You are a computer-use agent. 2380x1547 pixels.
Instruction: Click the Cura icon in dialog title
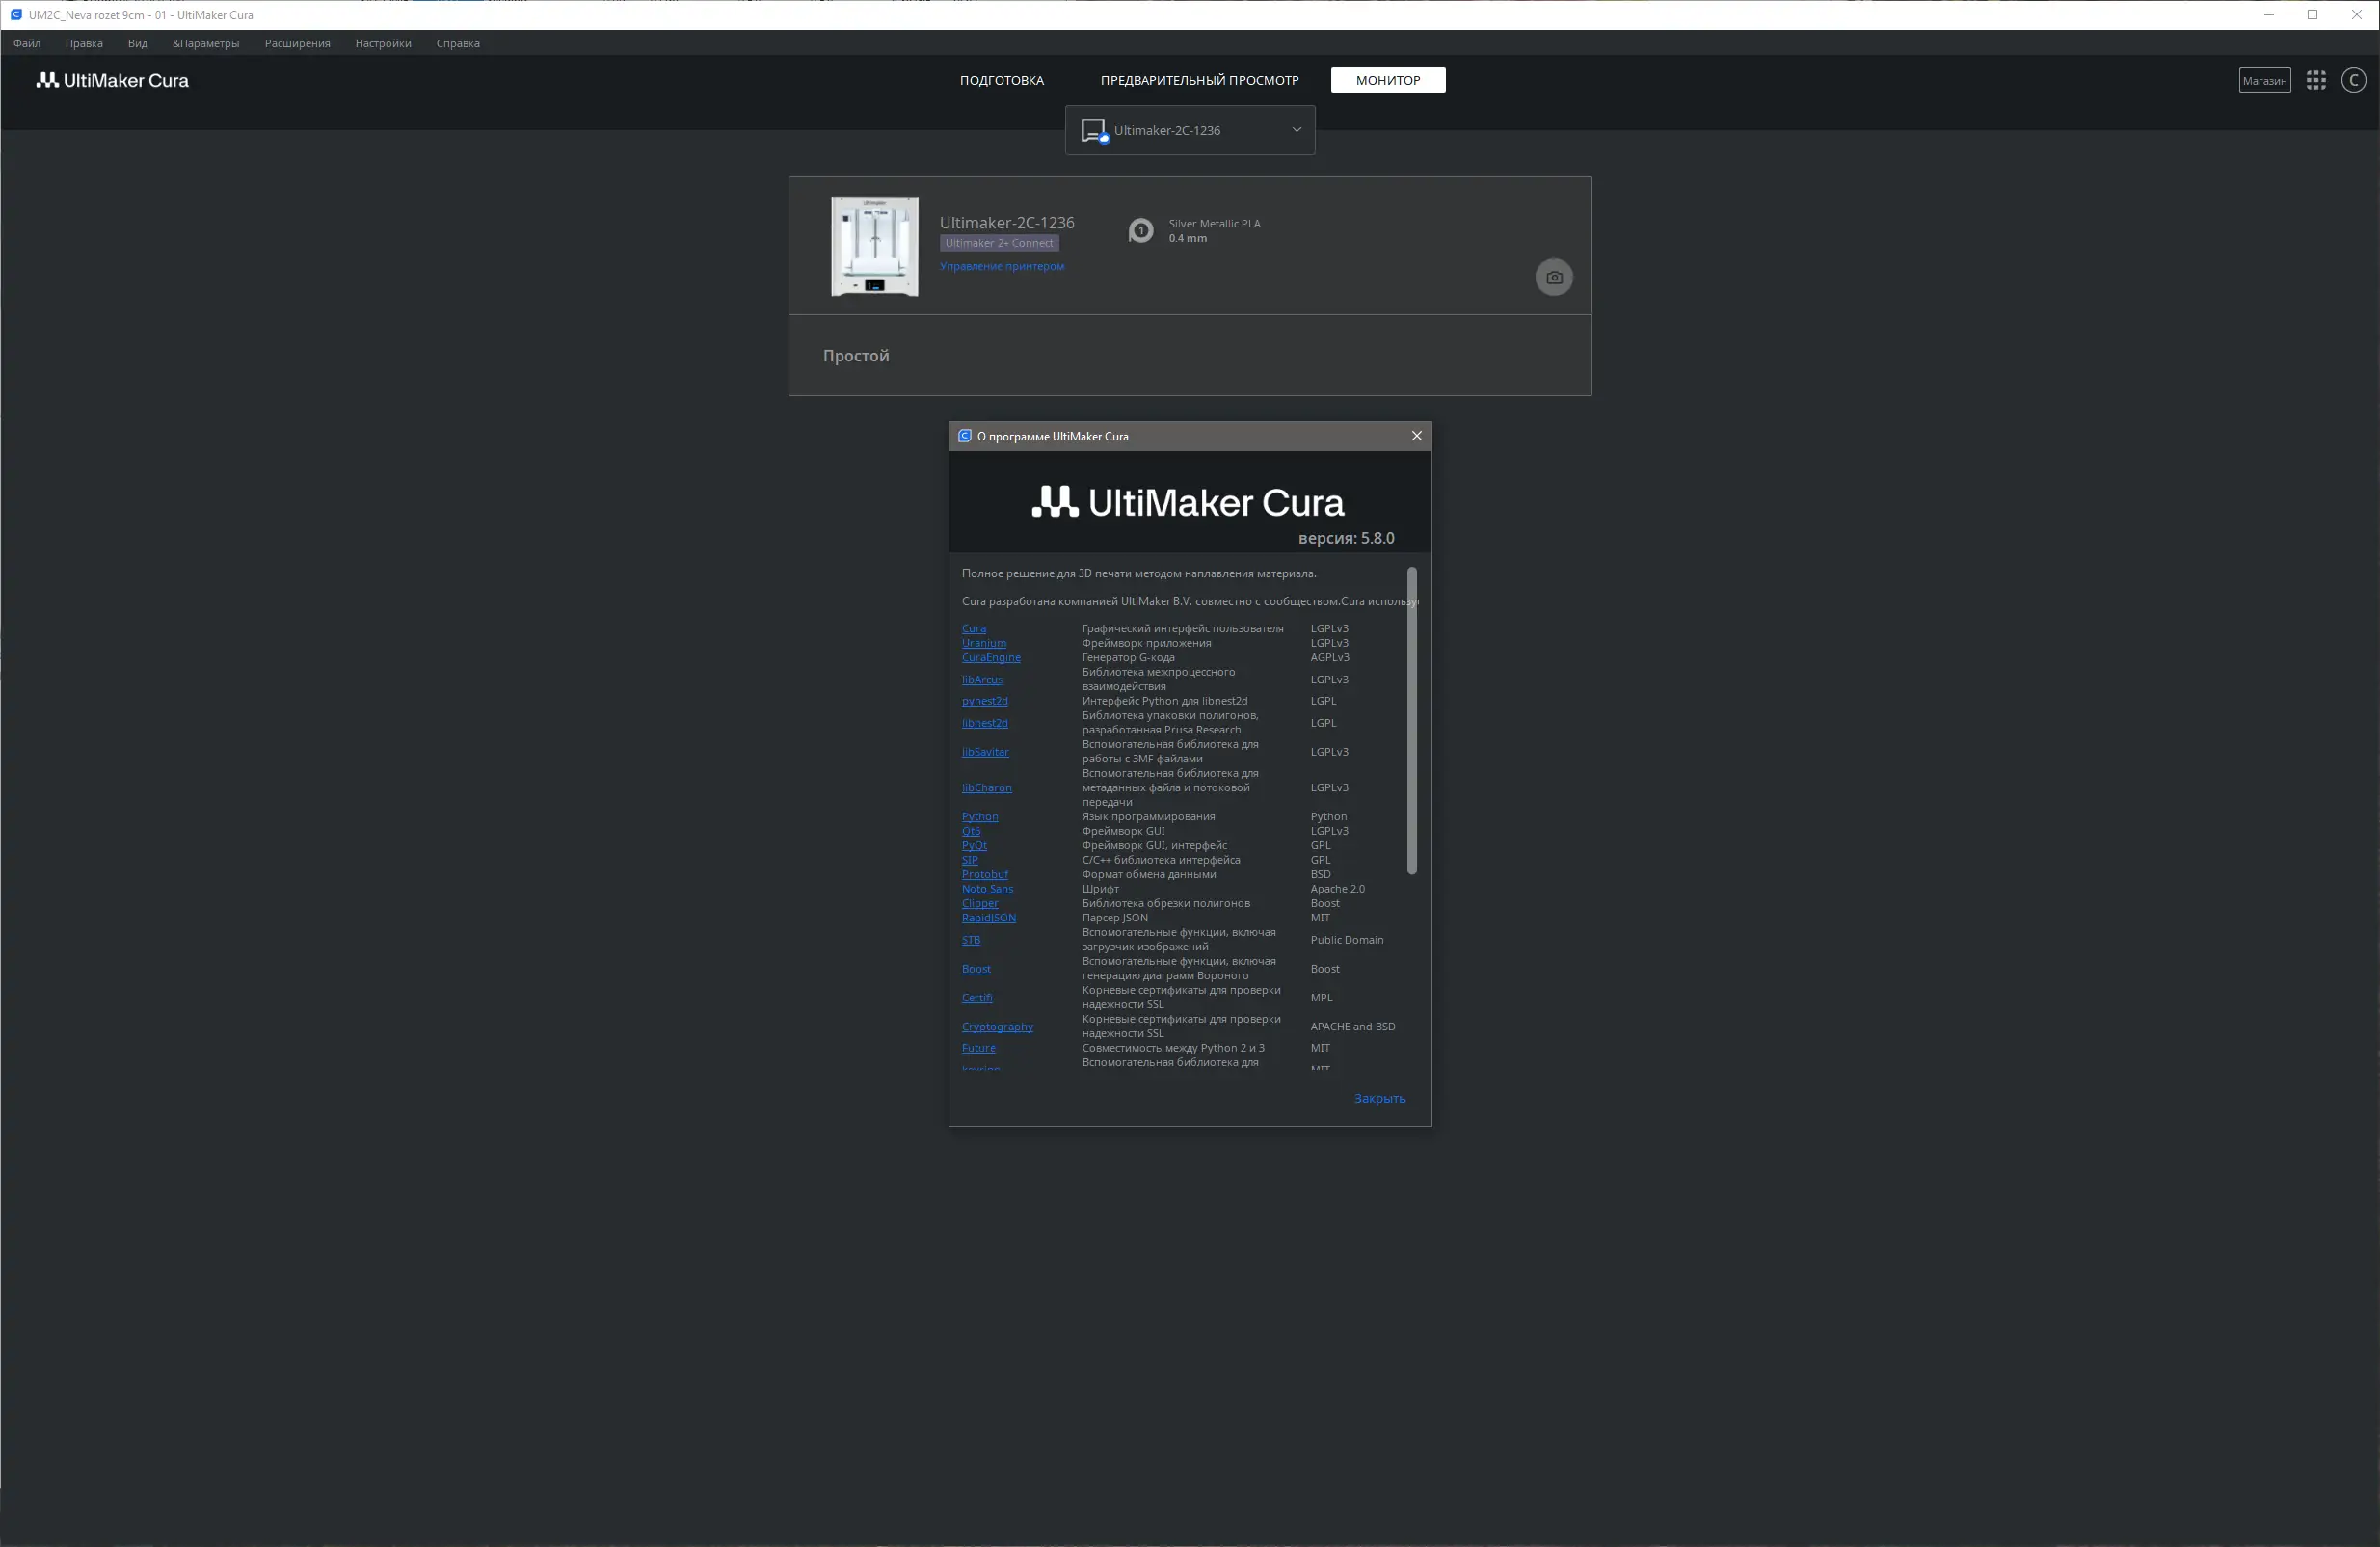[x=964, y=436]
